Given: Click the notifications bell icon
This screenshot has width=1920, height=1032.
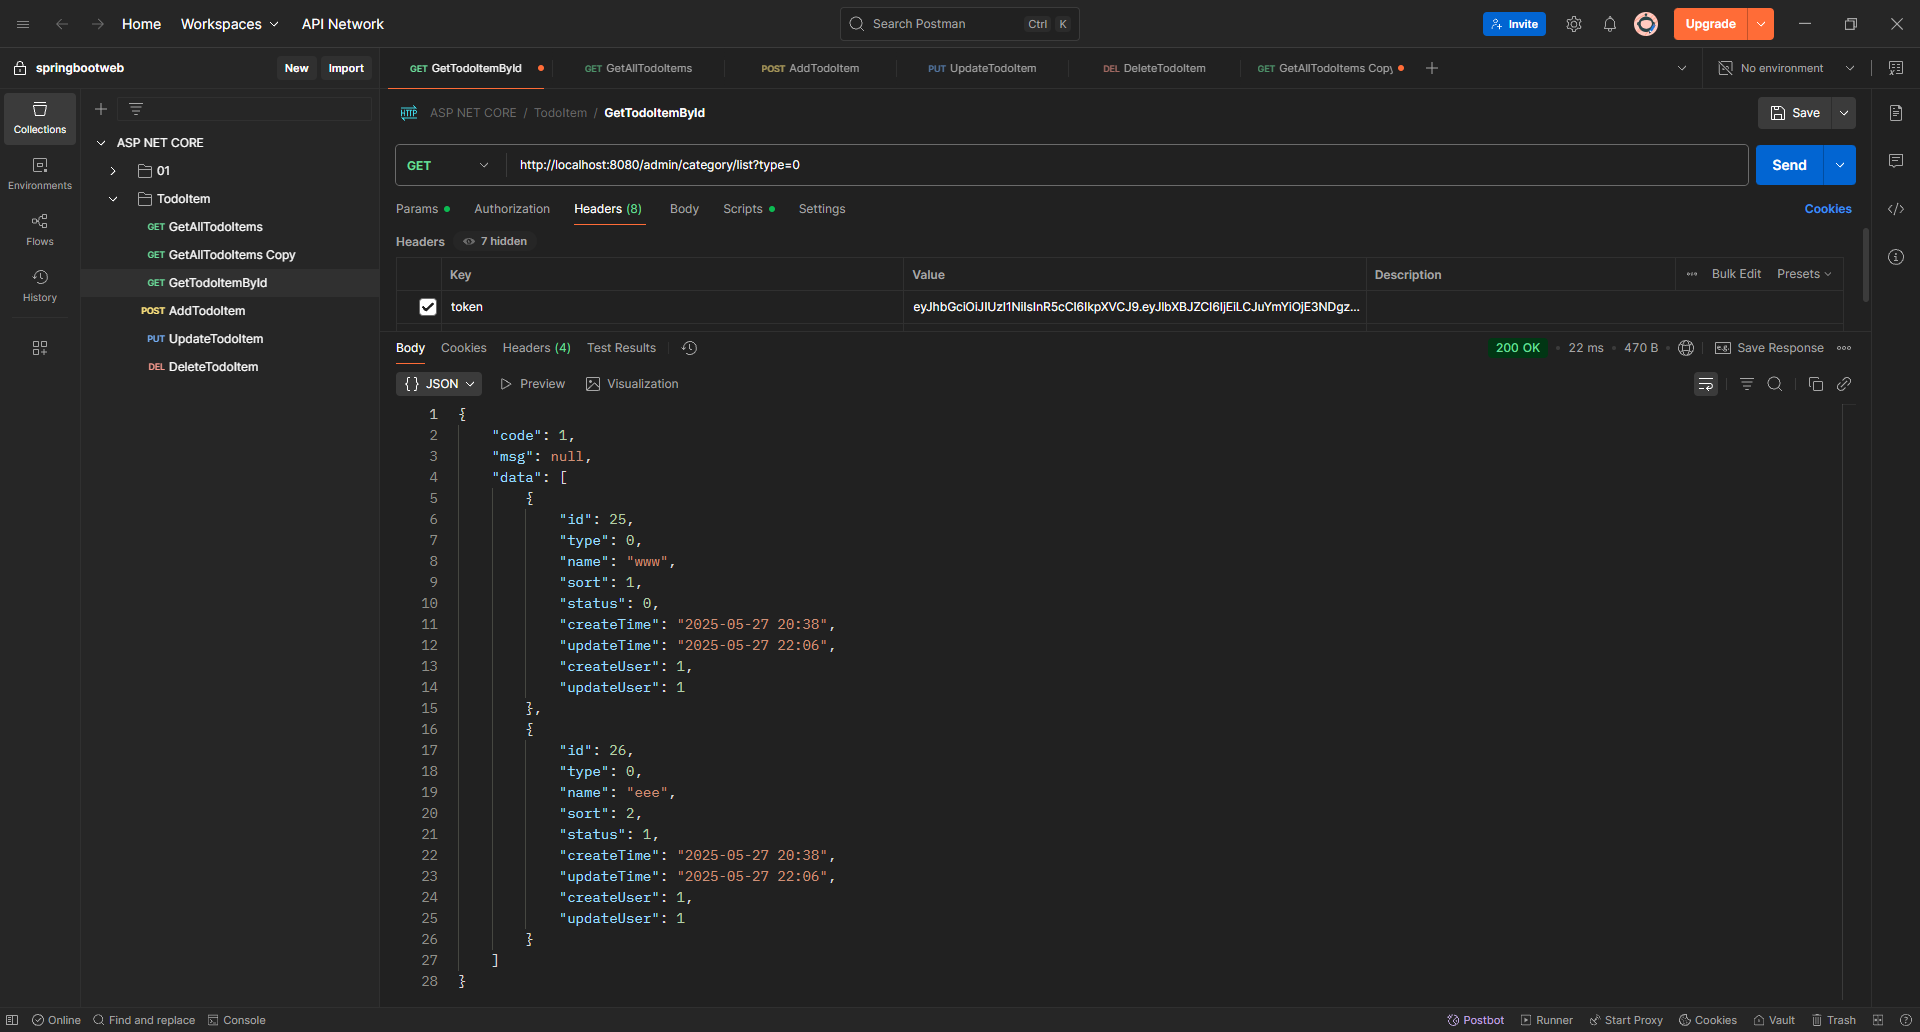Looking at the screenshot, I should pos(1609,24).
